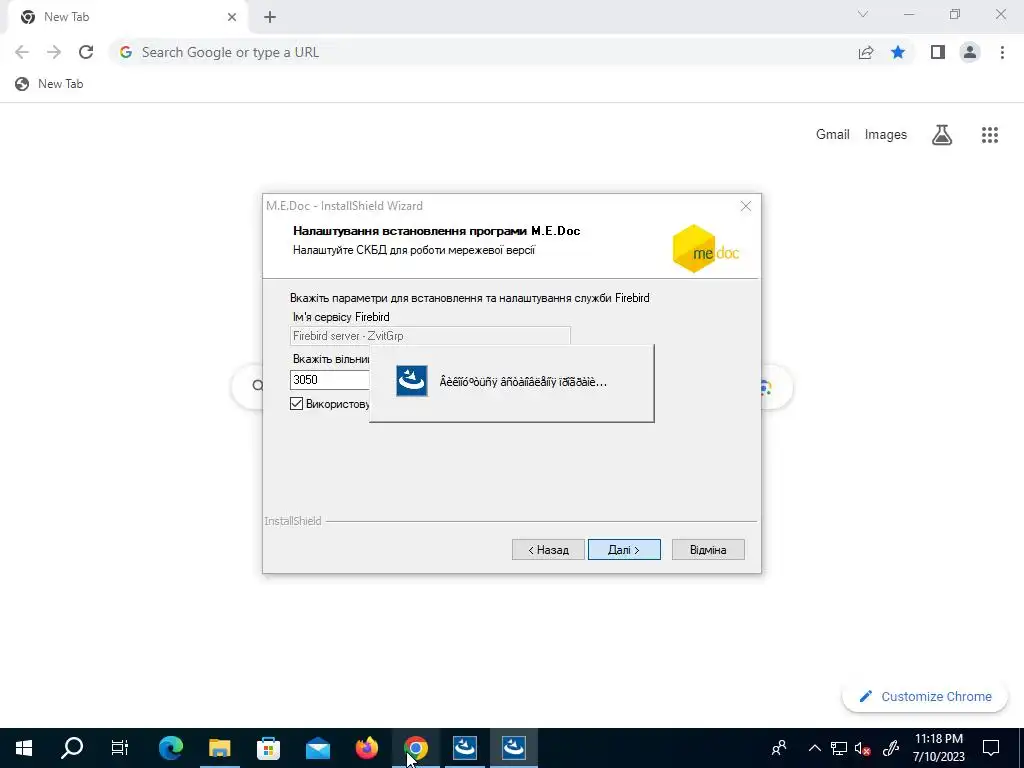
Task: Close the New Tab tab
Action: click(x=232, y=17)
